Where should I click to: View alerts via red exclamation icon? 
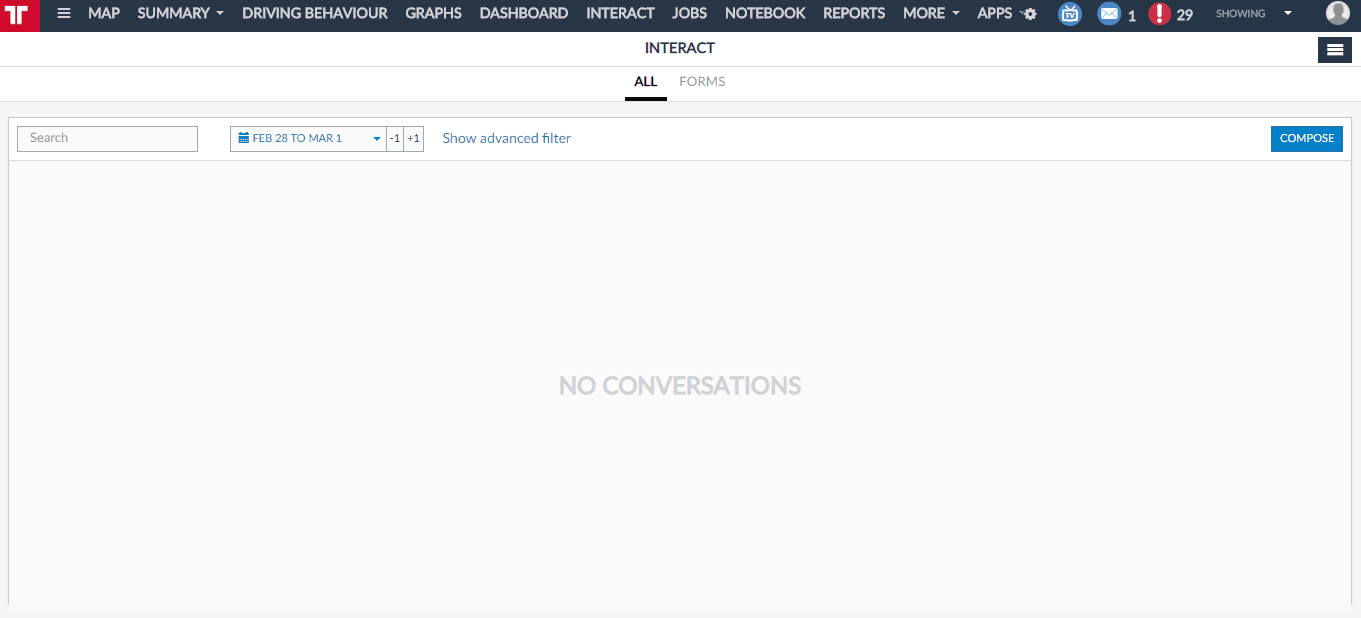coord(1159,14)
